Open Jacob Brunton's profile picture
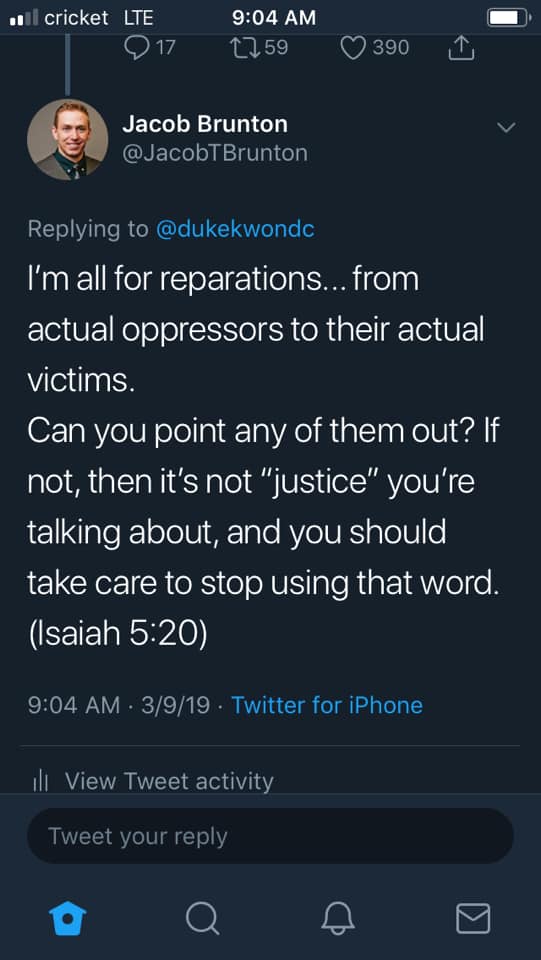 click(67, 140)
